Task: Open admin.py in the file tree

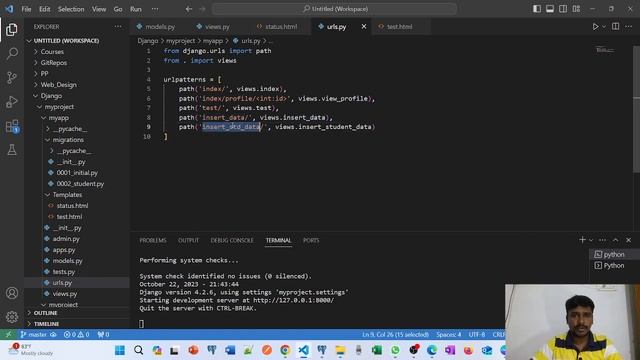Action: pyautogui.click(x=66, y=239)
